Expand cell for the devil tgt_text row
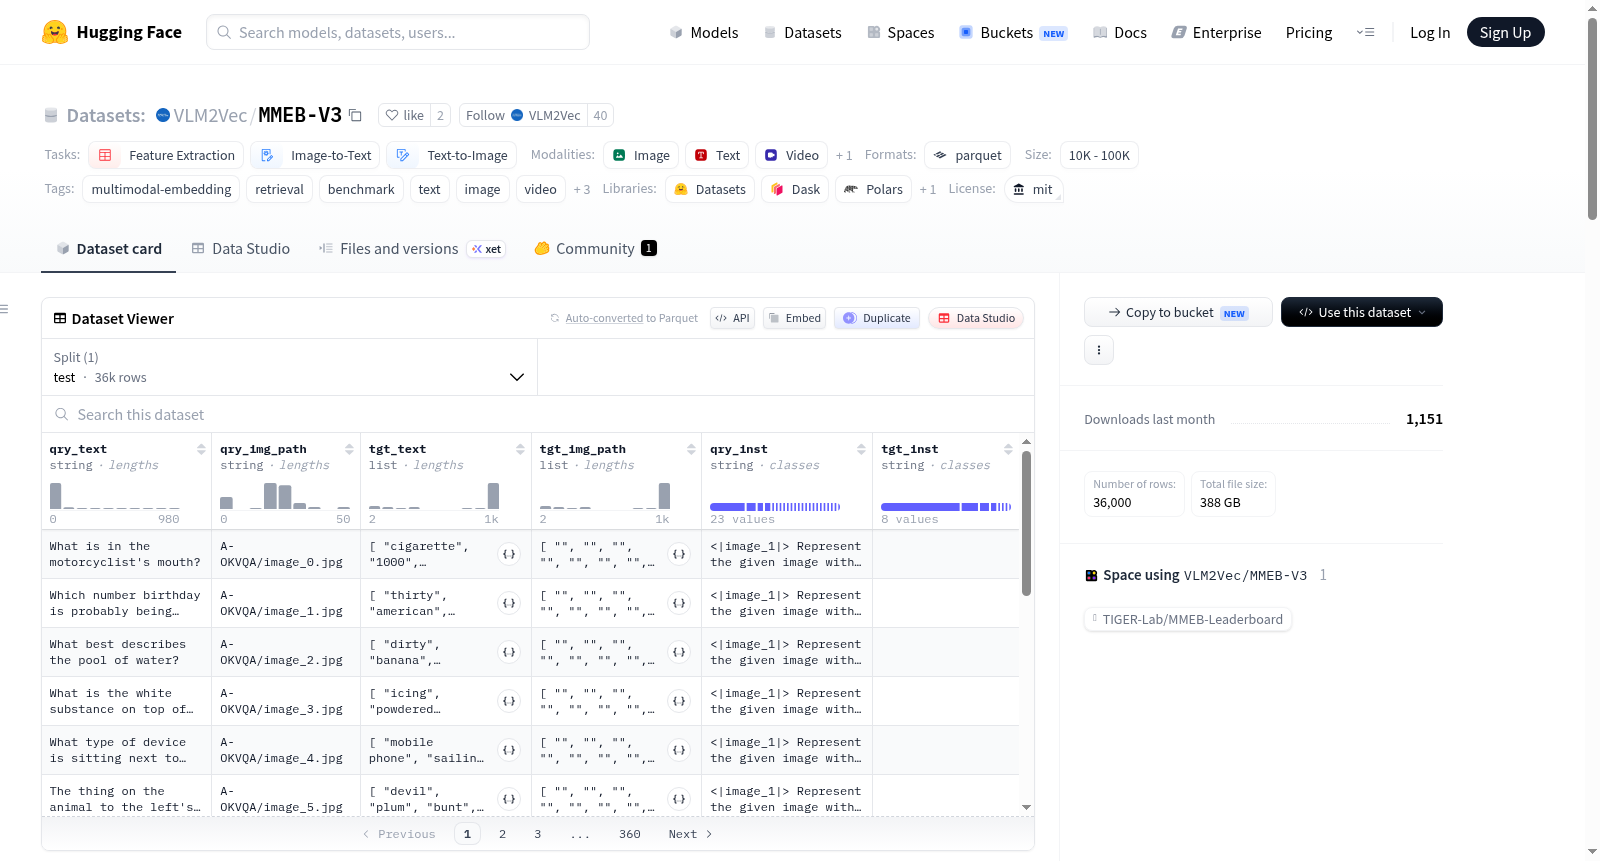The width and height of the screenshot is (1600, 861). click(x=509, y=799)
